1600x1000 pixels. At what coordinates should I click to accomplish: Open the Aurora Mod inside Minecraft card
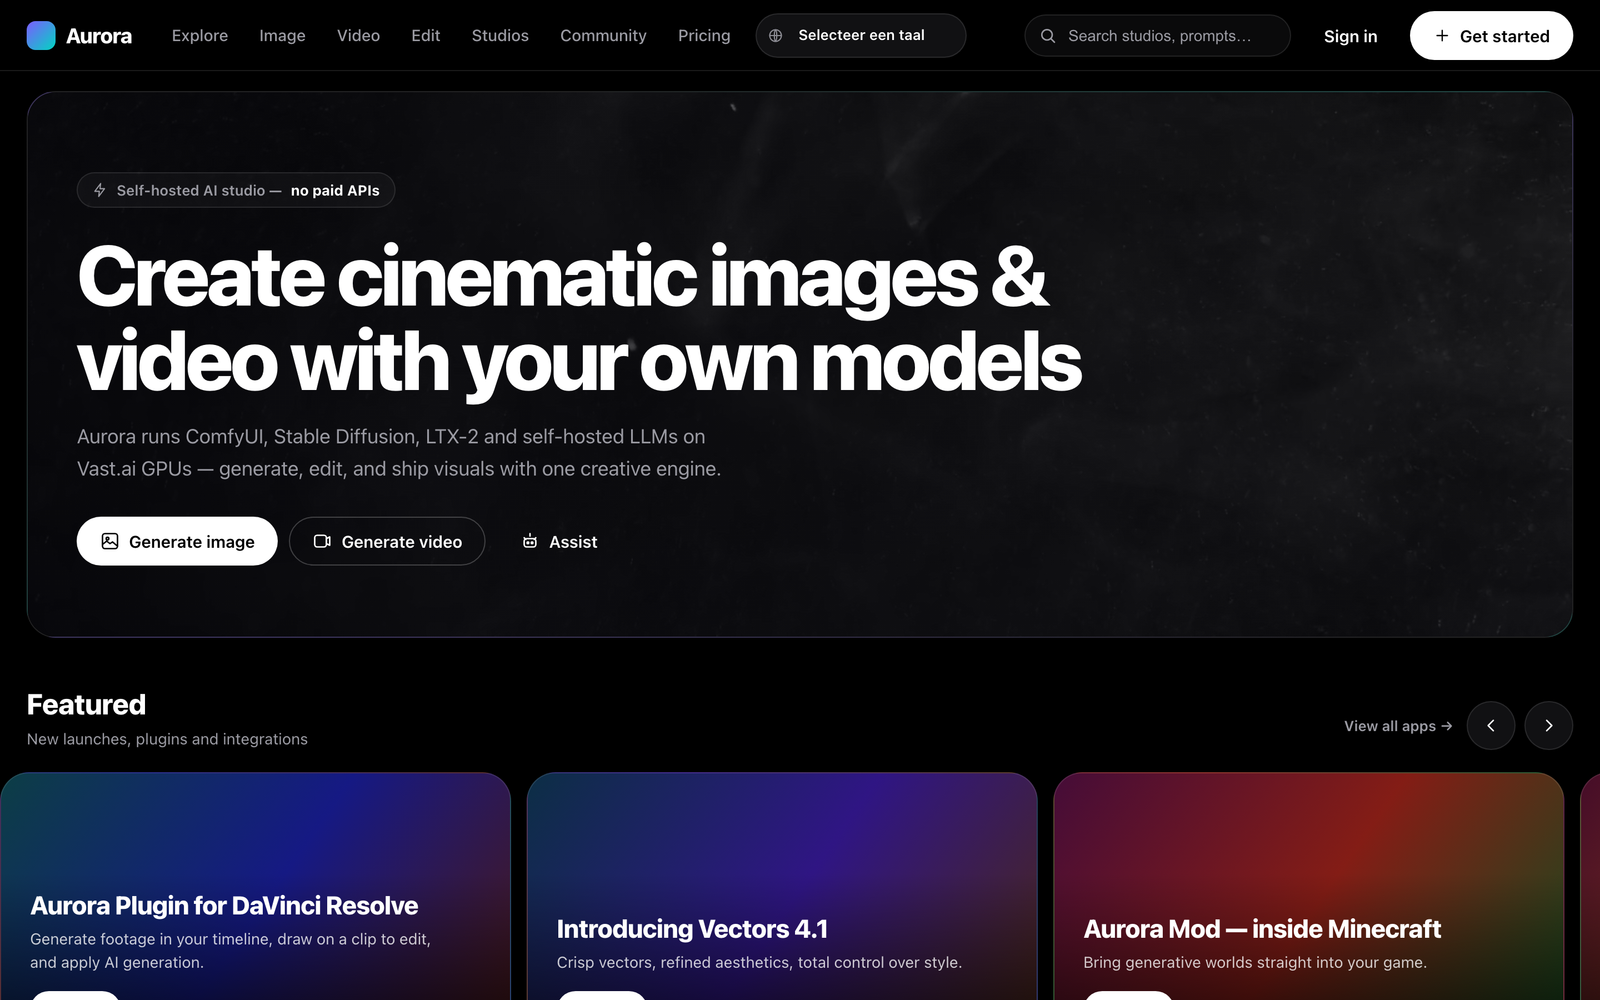click(x=1308, y=886)
